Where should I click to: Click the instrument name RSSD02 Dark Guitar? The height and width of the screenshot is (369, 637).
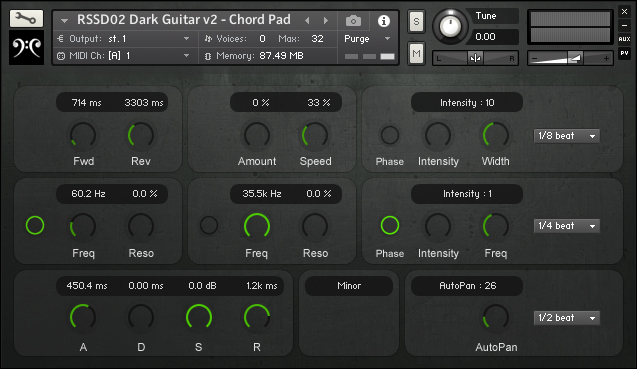pyautogui.click(x=184, y=20)
